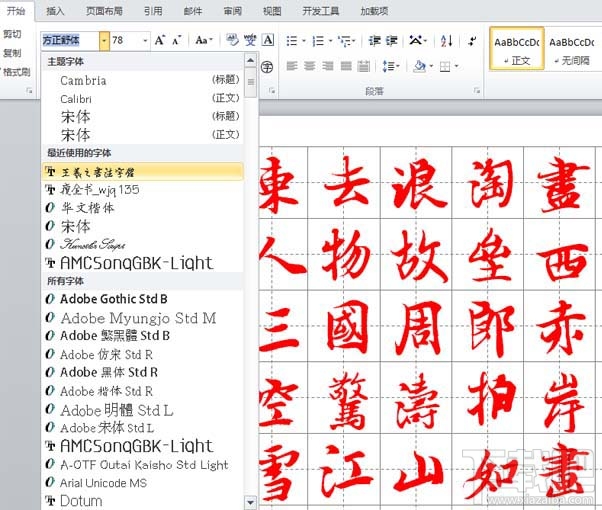This screenshot has height=510, width=602.
Task: Click the 剪切 (Cut) button
Action: click(12, 34)
